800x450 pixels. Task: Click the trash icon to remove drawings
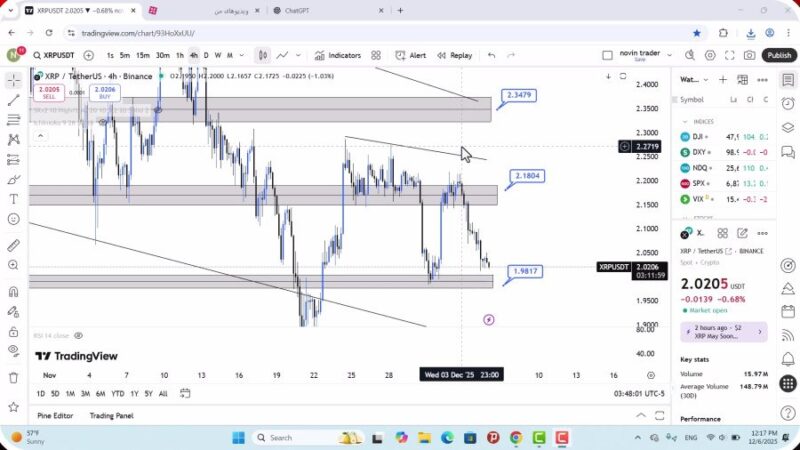click(13, 377)
